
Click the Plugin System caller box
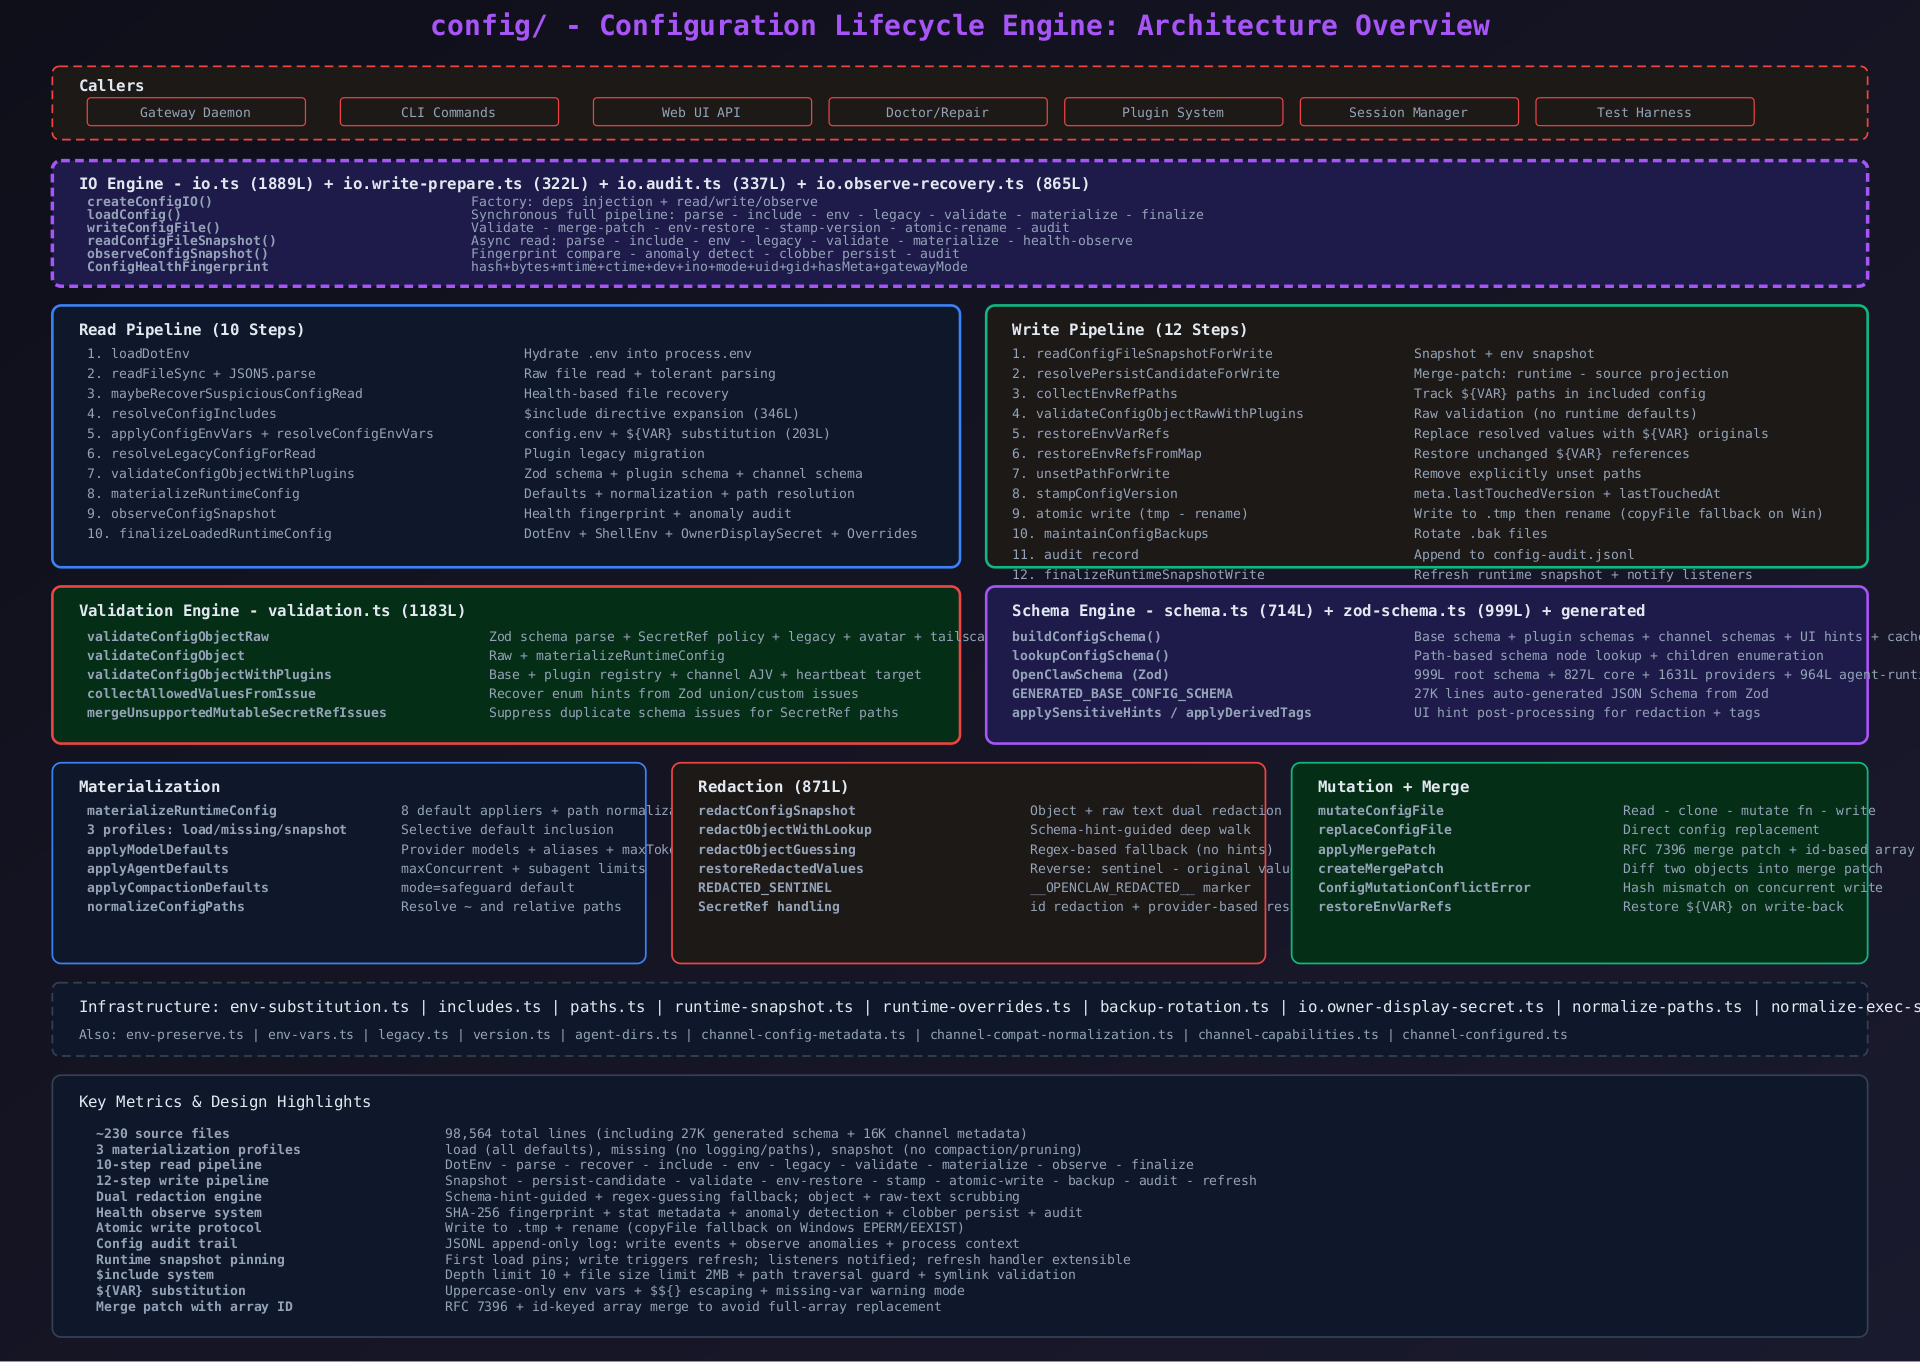coord(1173,112)
